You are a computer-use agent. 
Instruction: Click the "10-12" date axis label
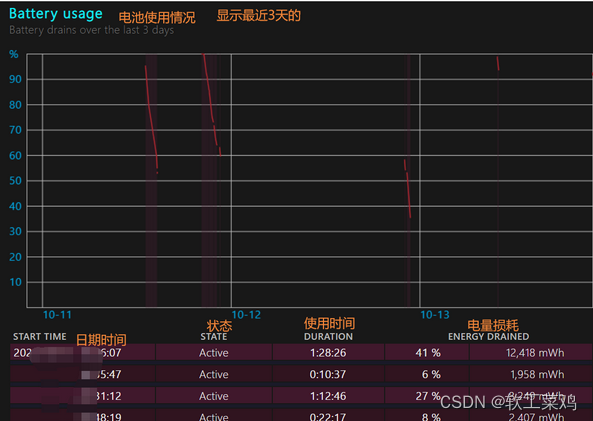[246, 315]
